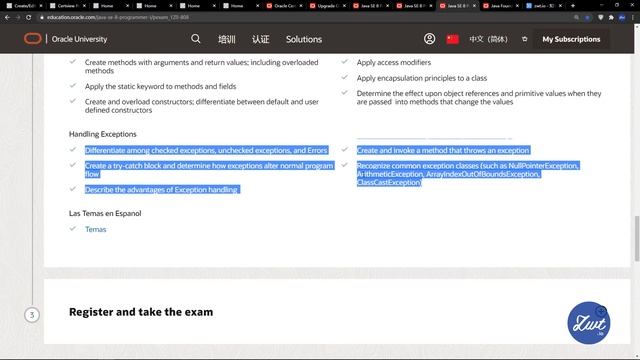
Task: Click the Las Temas en Espanol heading
Action: point(105,213)
